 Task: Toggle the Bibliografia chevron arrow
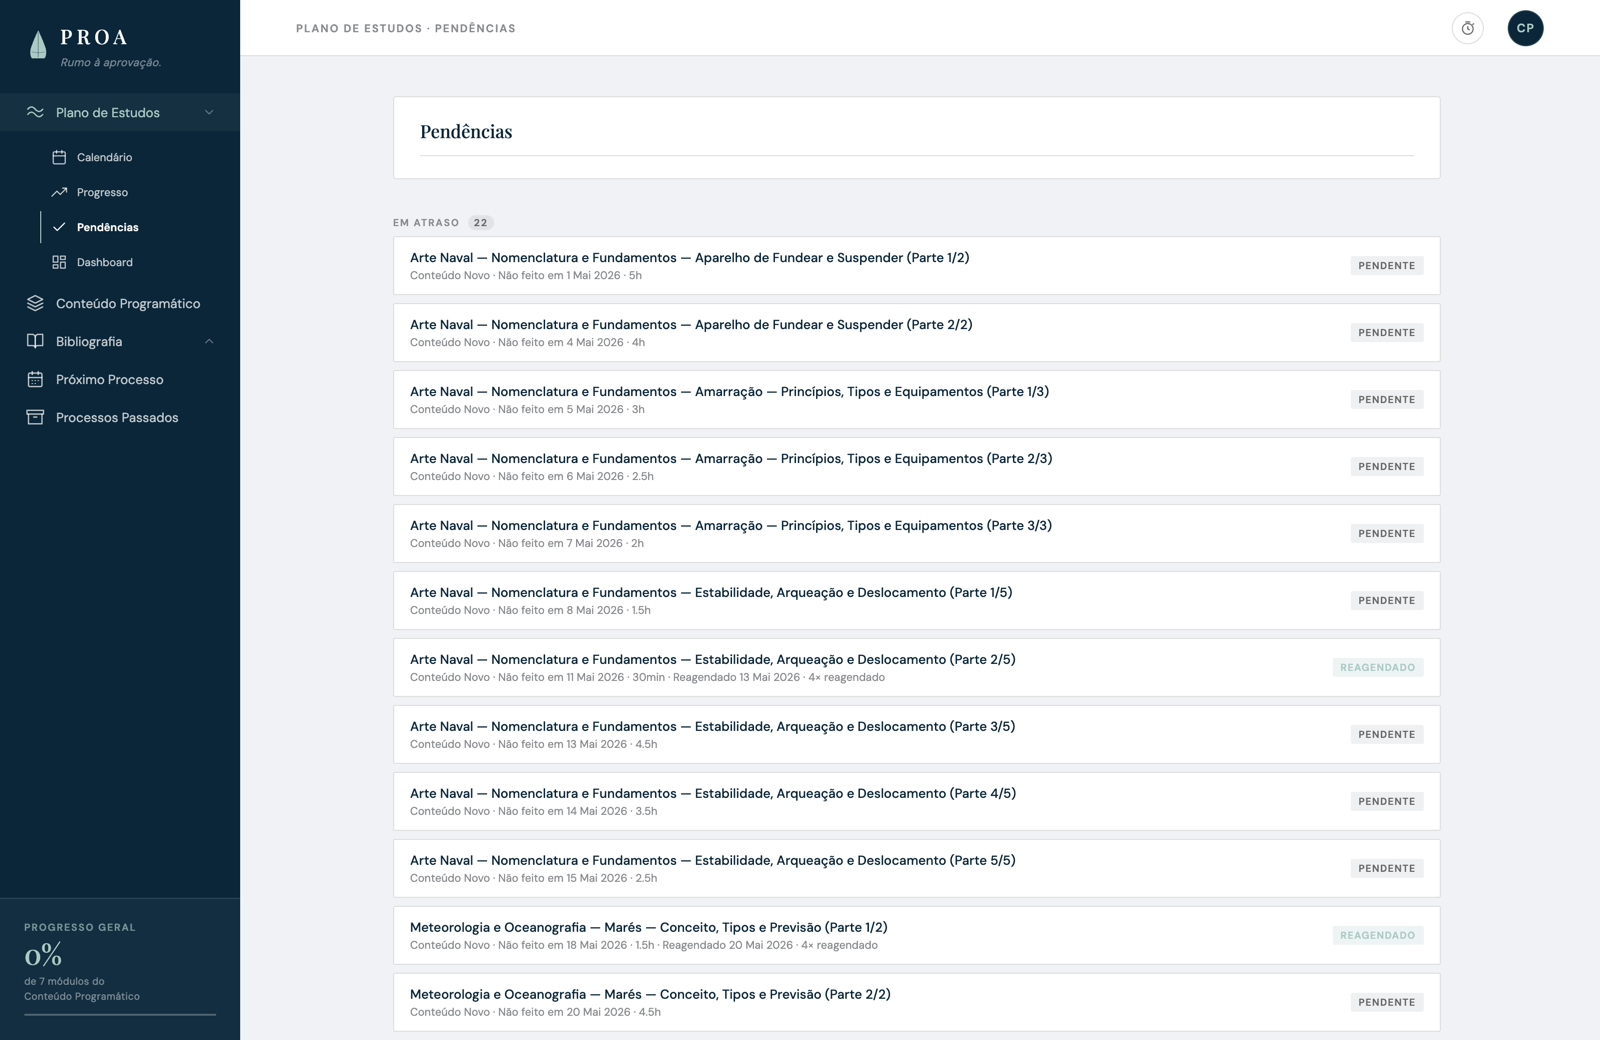(x=209, y=341)
